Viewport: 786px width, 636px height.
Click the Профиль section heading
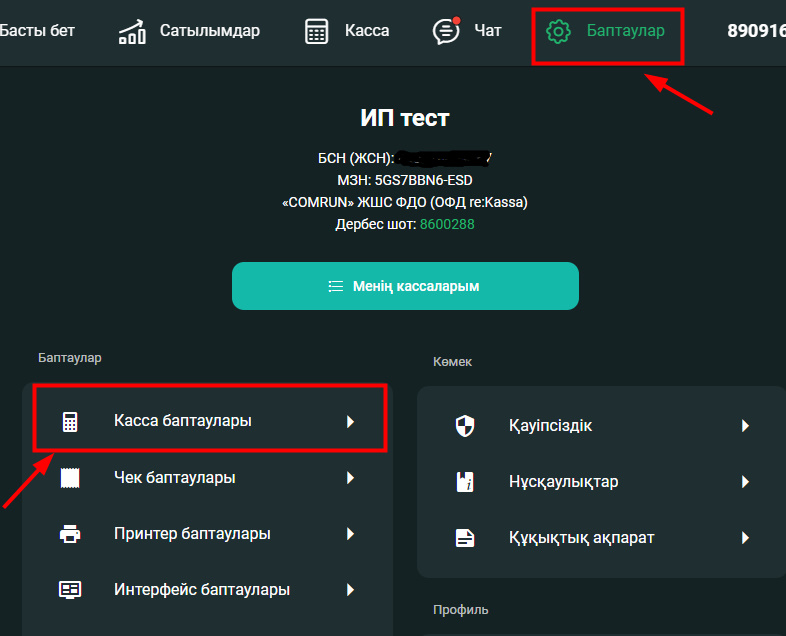click(461, 610)
